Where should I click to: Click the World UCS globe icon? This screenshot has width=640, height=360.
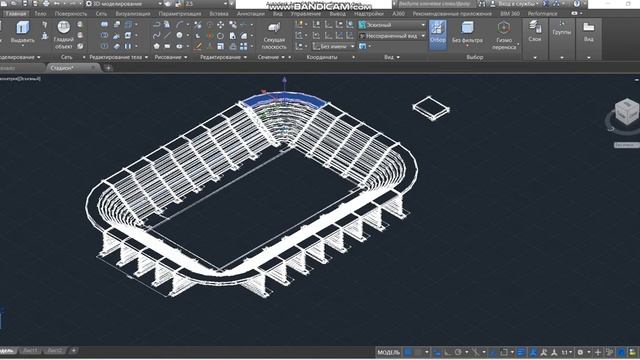click(350, 24)
